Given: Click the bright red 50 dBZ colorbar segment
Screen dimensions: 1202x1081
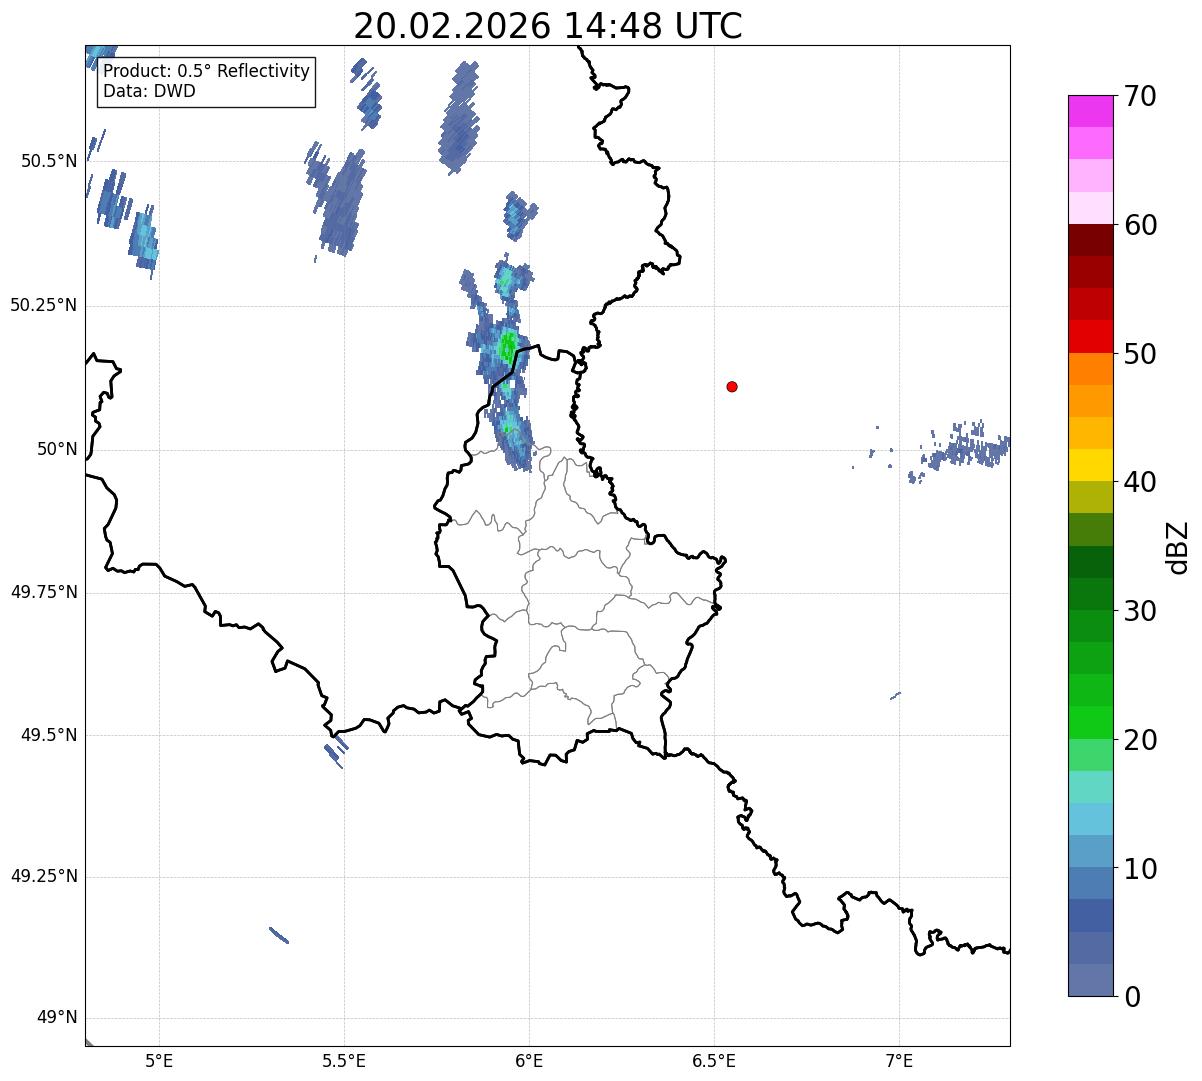Looking at the screenshot, I should [x=1090, y=337].
